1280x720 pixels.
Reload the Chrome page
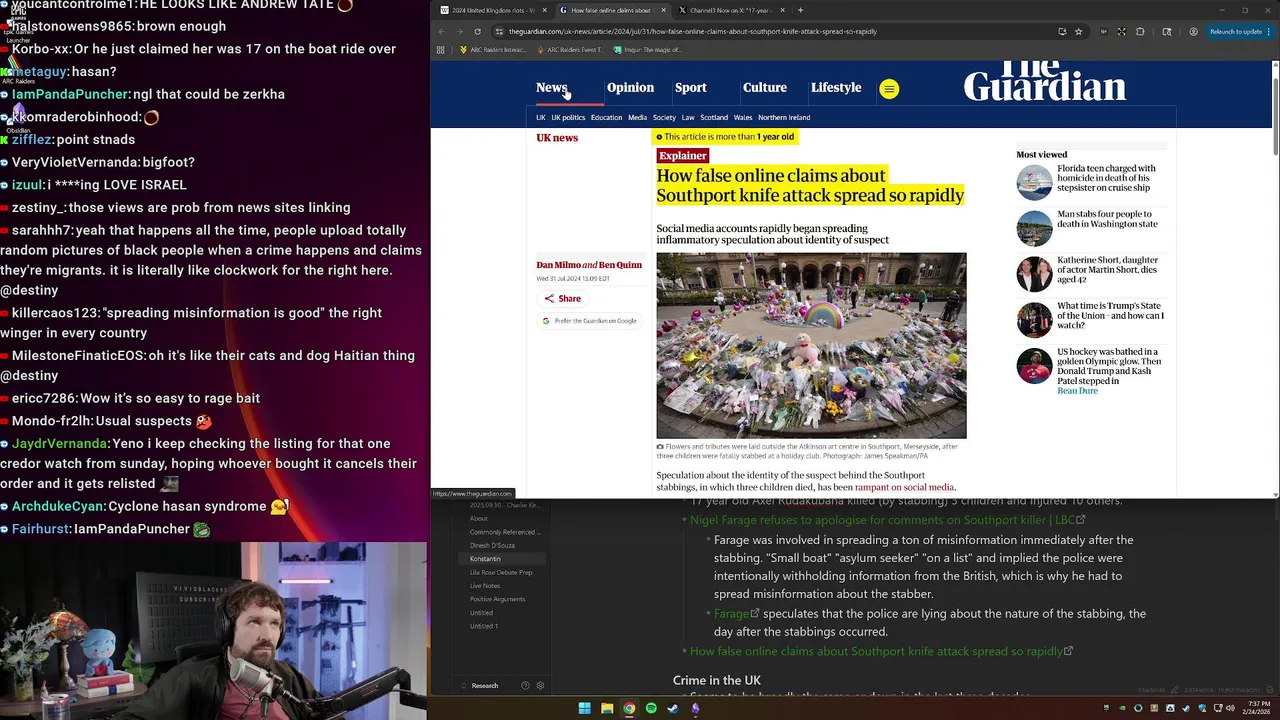pos(477,31)
